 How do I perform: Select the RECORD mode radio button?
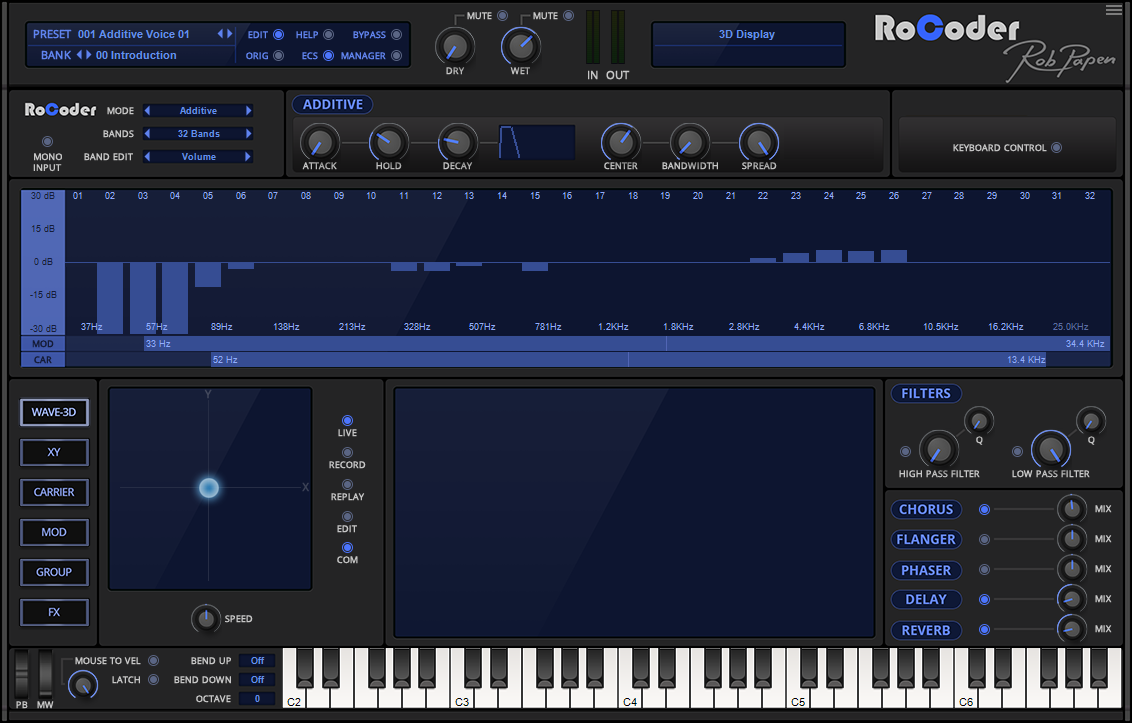(347, 452)
